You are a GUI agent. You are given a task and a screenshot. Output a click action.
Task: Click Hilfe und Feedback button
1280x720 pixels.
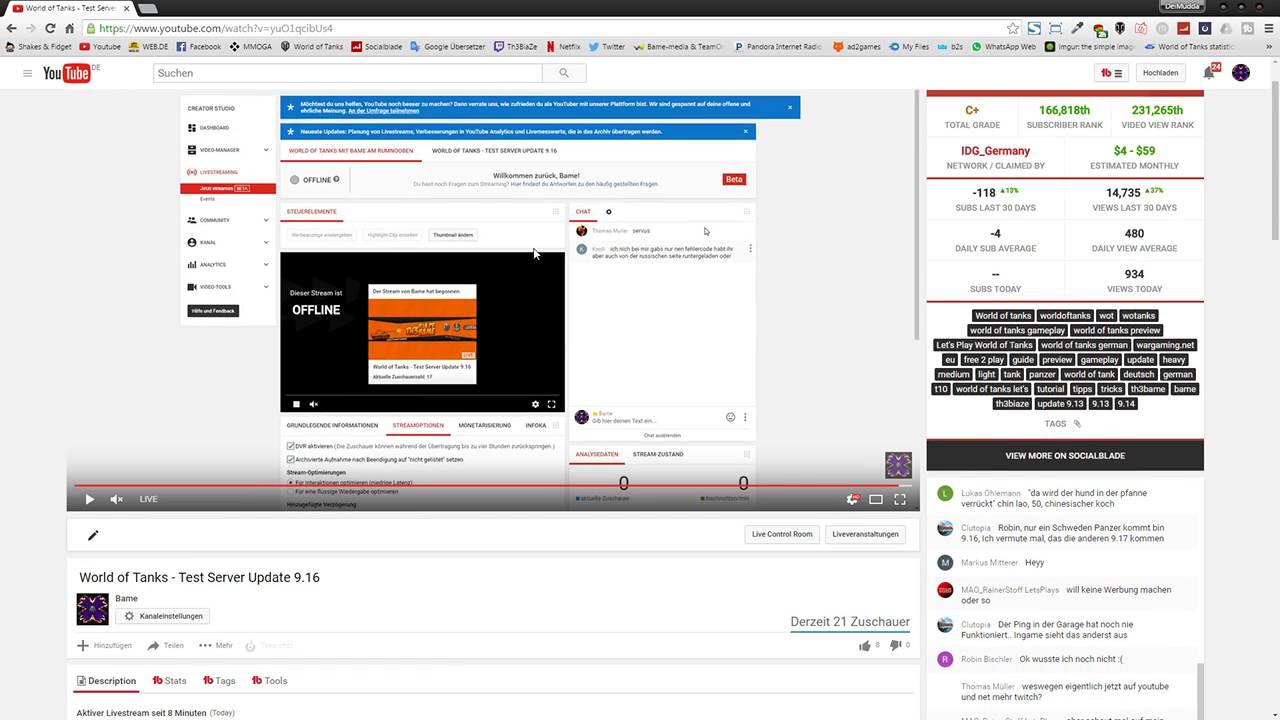coord(213,311)
